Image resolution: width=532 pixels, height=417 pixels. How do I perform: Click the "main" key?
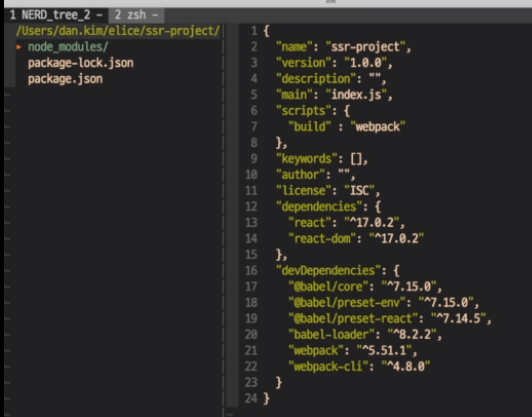pos(294,94)
